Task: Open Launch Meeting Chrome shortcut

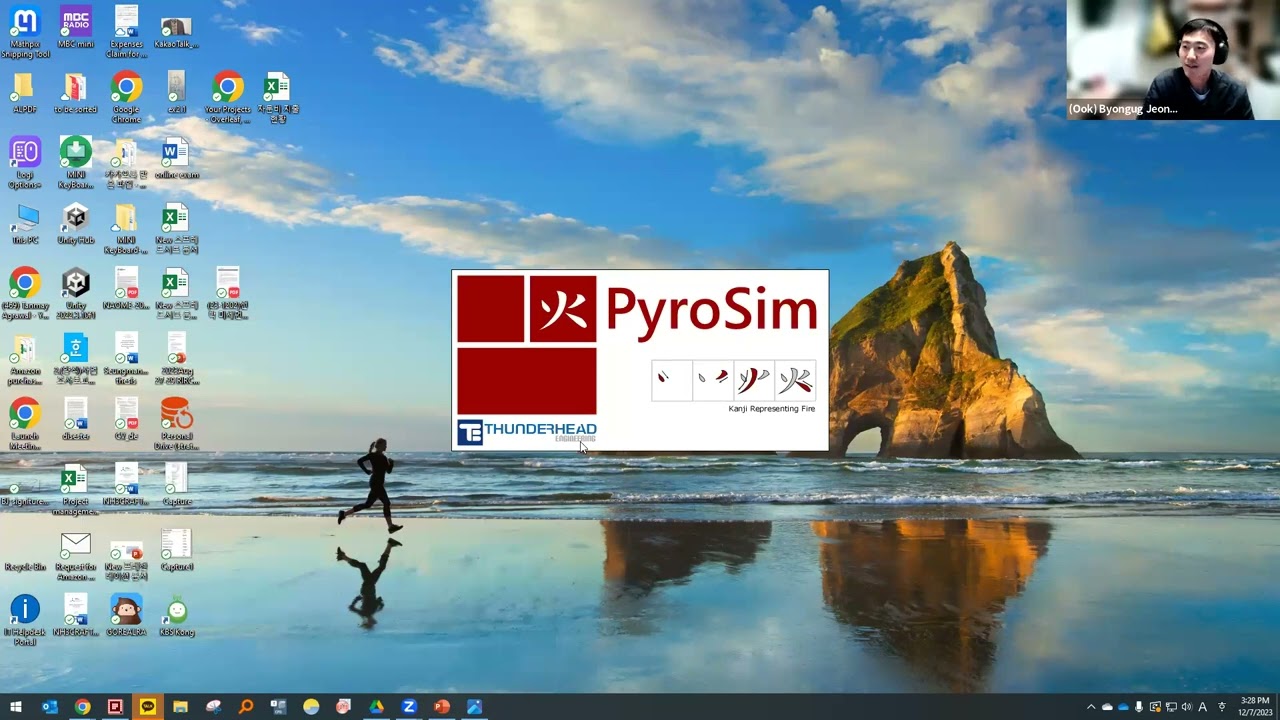Action: tap(25, 423)
